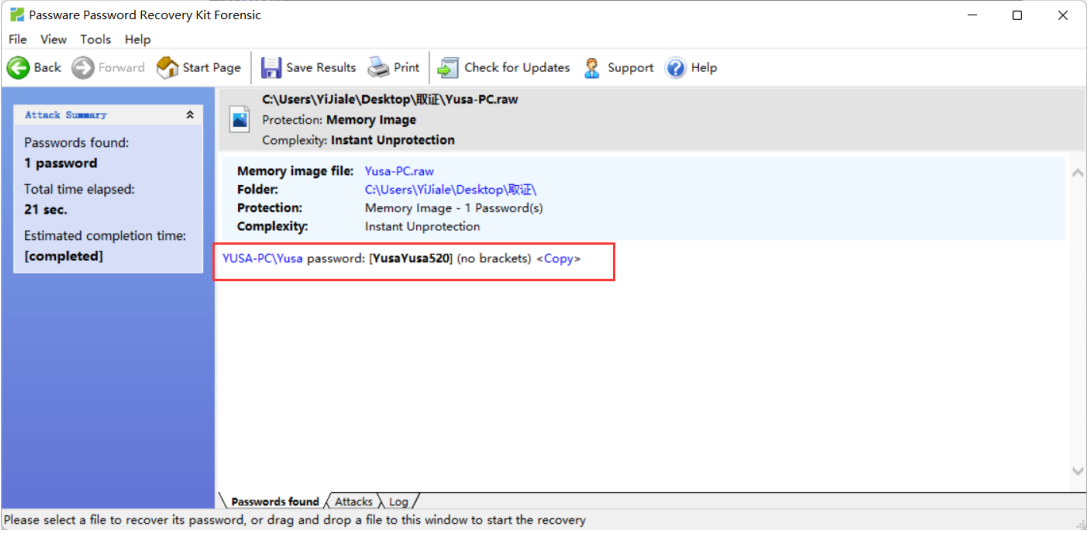Image resolution: width=1092 pixels, height=544 pixels.
Task: Select the recovered password YusaYusa520 text
Action: pos(411,258)
